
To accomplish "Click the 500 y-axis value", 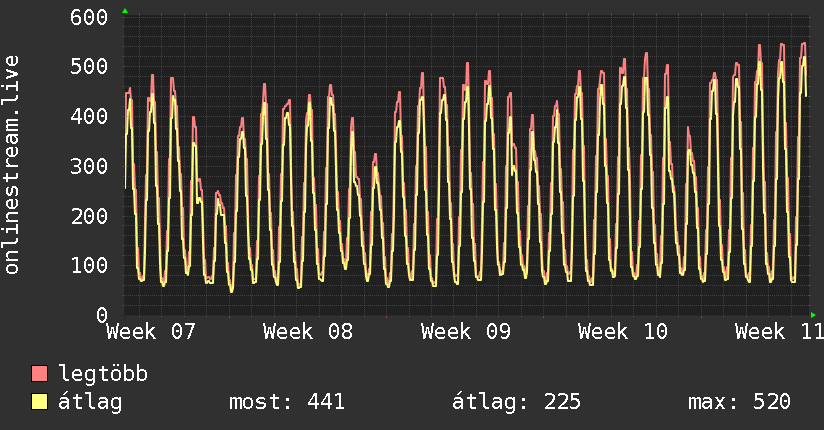I will pyautogui.click(x=89, y=67).
